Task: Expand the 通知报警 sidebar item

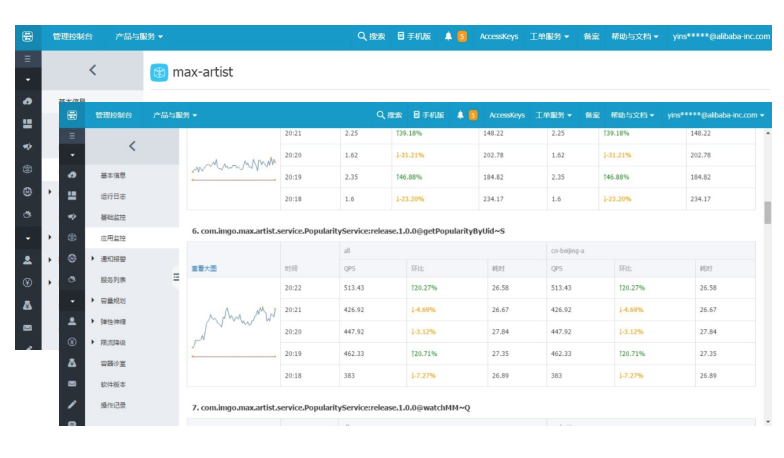Action: (92, 258)
